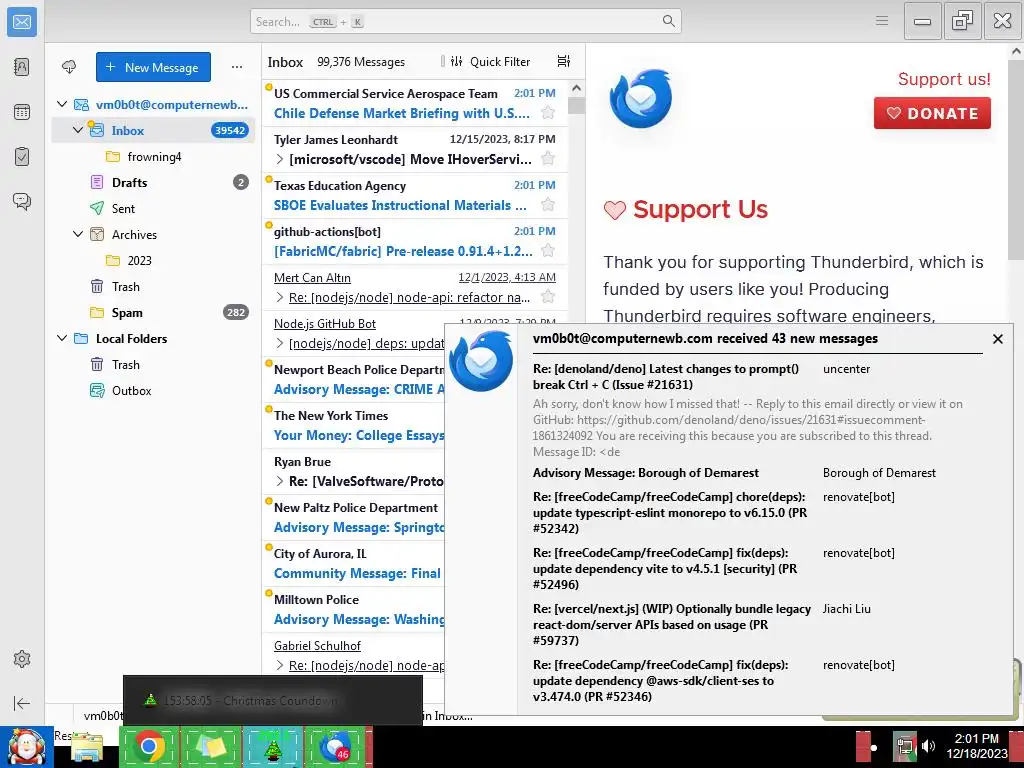The height and width of the screenshot is (768, 1024).
Task: Click the Get Messages cloud icon
Action: pos(69,67)
